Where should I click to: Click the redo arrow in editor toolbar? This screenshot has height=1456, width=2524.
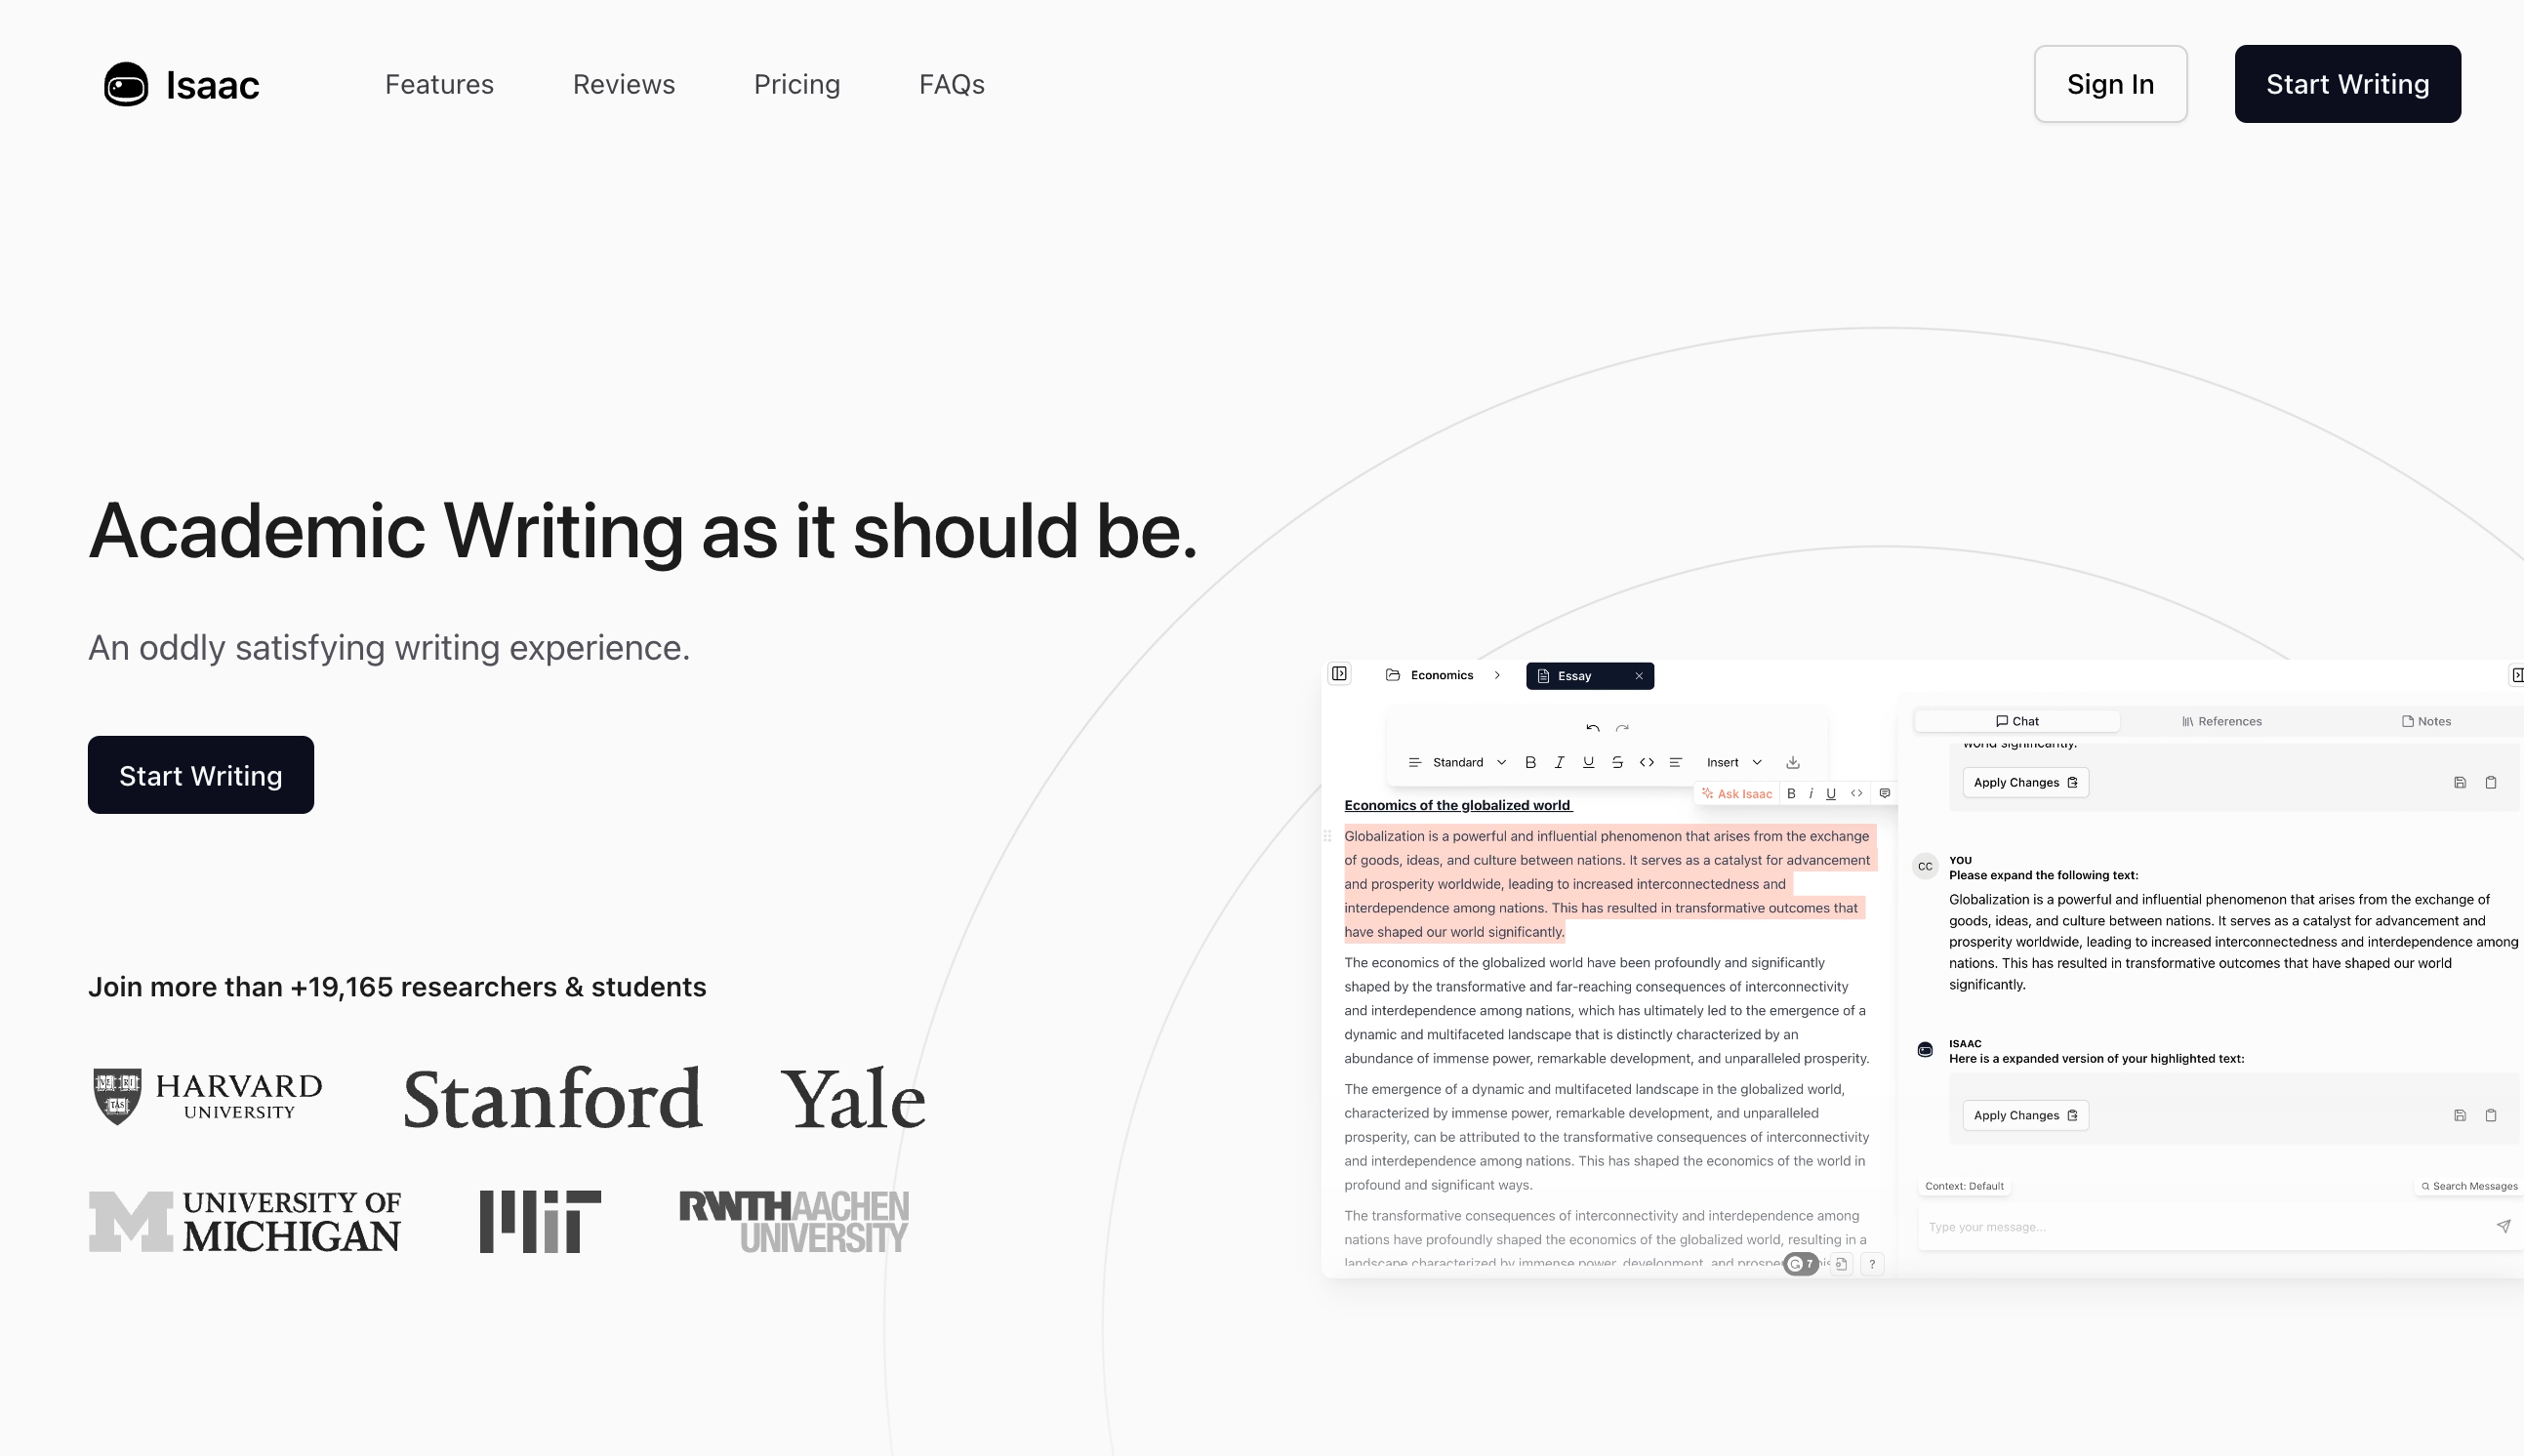1622,729
